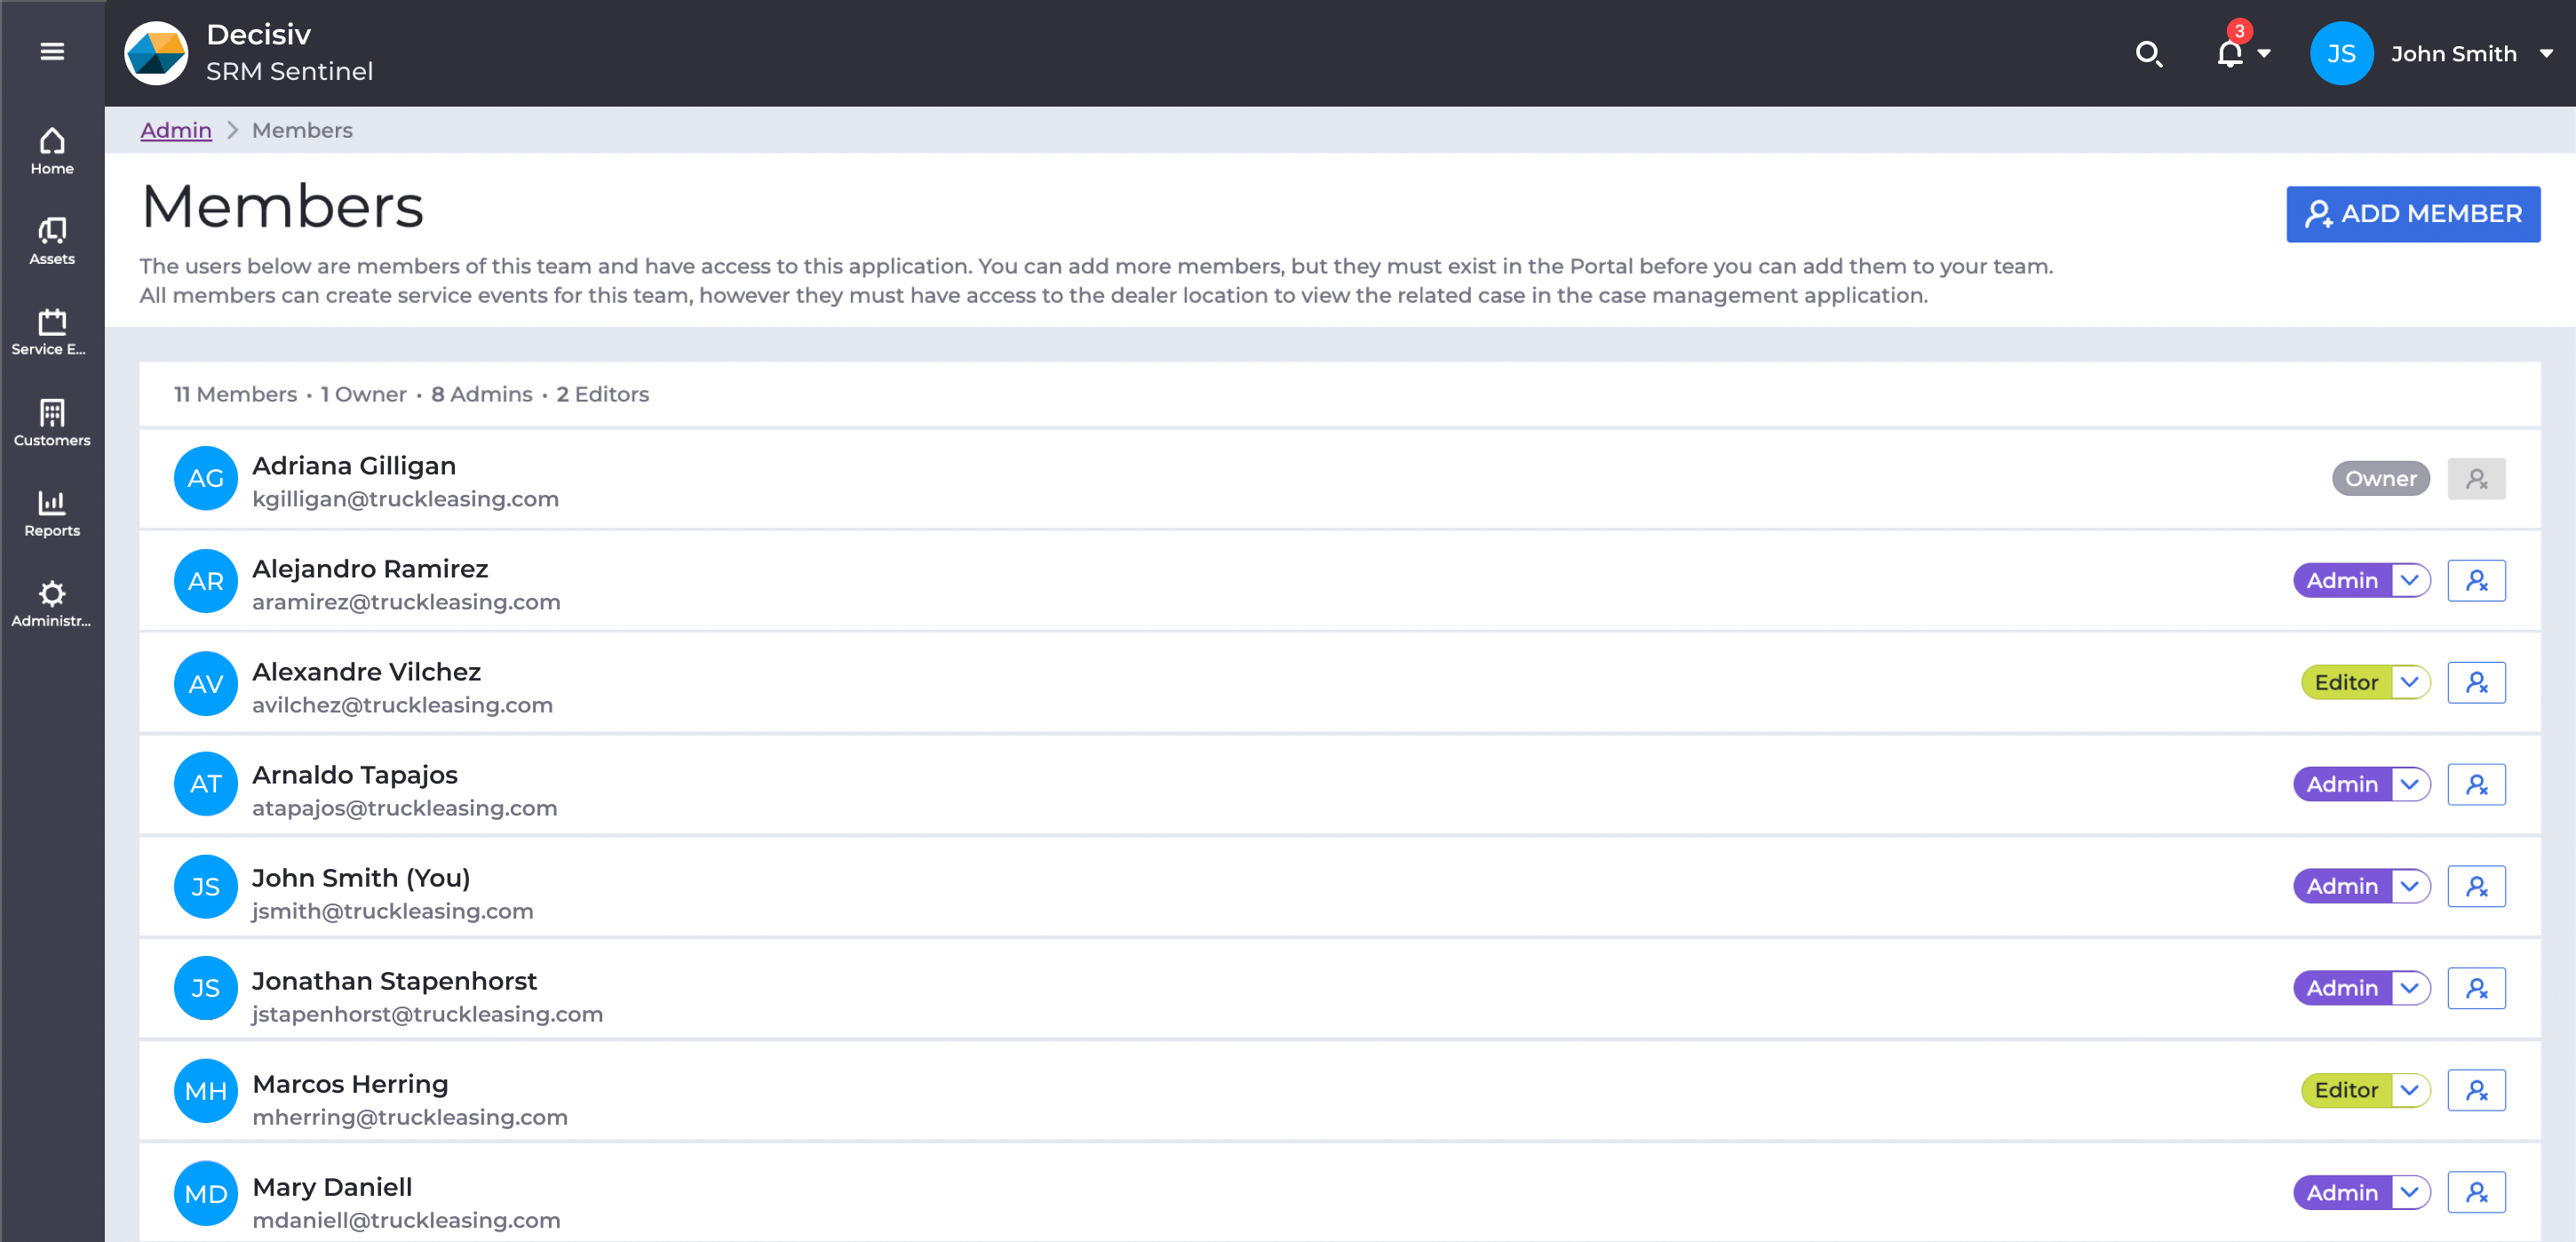Image resolution: width=2576 pixels, height=1242 pixels.
Task: Click the search magnifier icon
Action: tap(2148, 54)
